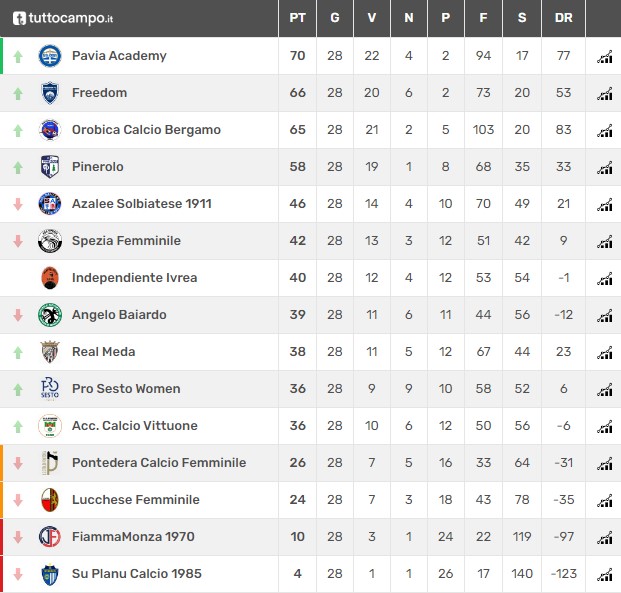Sort table by PT column header

click(x=297, y=18)
